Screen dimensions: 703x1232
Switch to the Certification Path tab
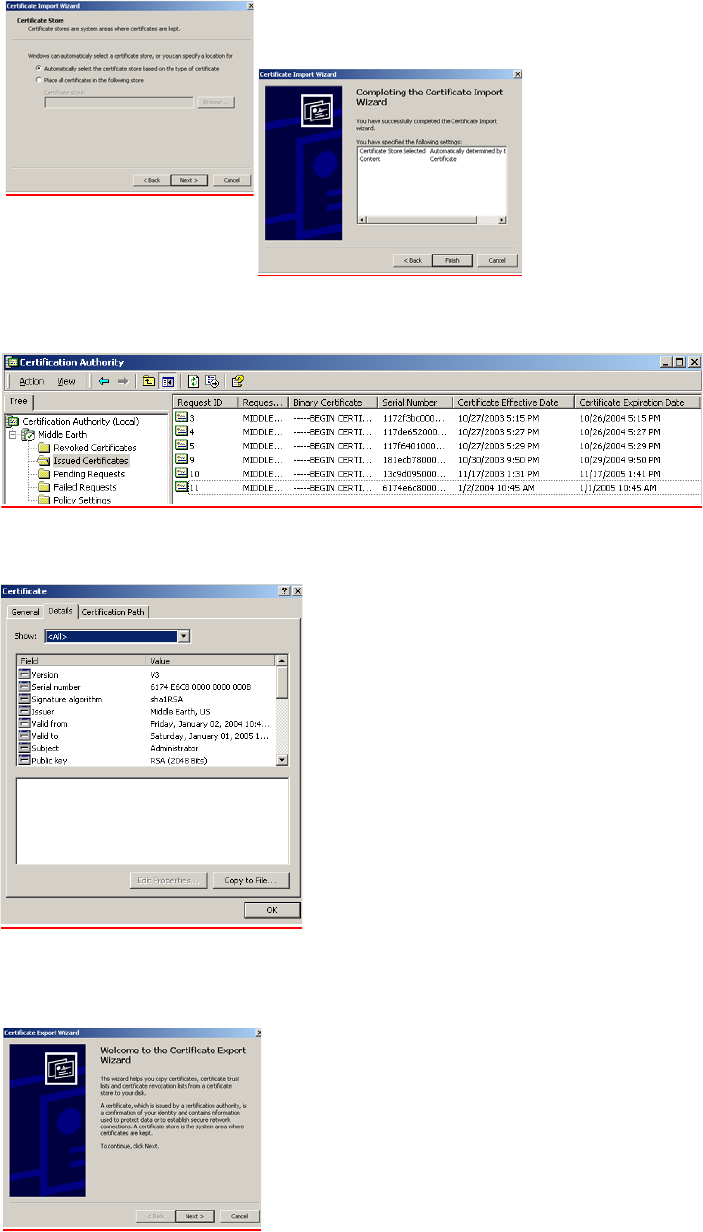[x=113, y=612]
